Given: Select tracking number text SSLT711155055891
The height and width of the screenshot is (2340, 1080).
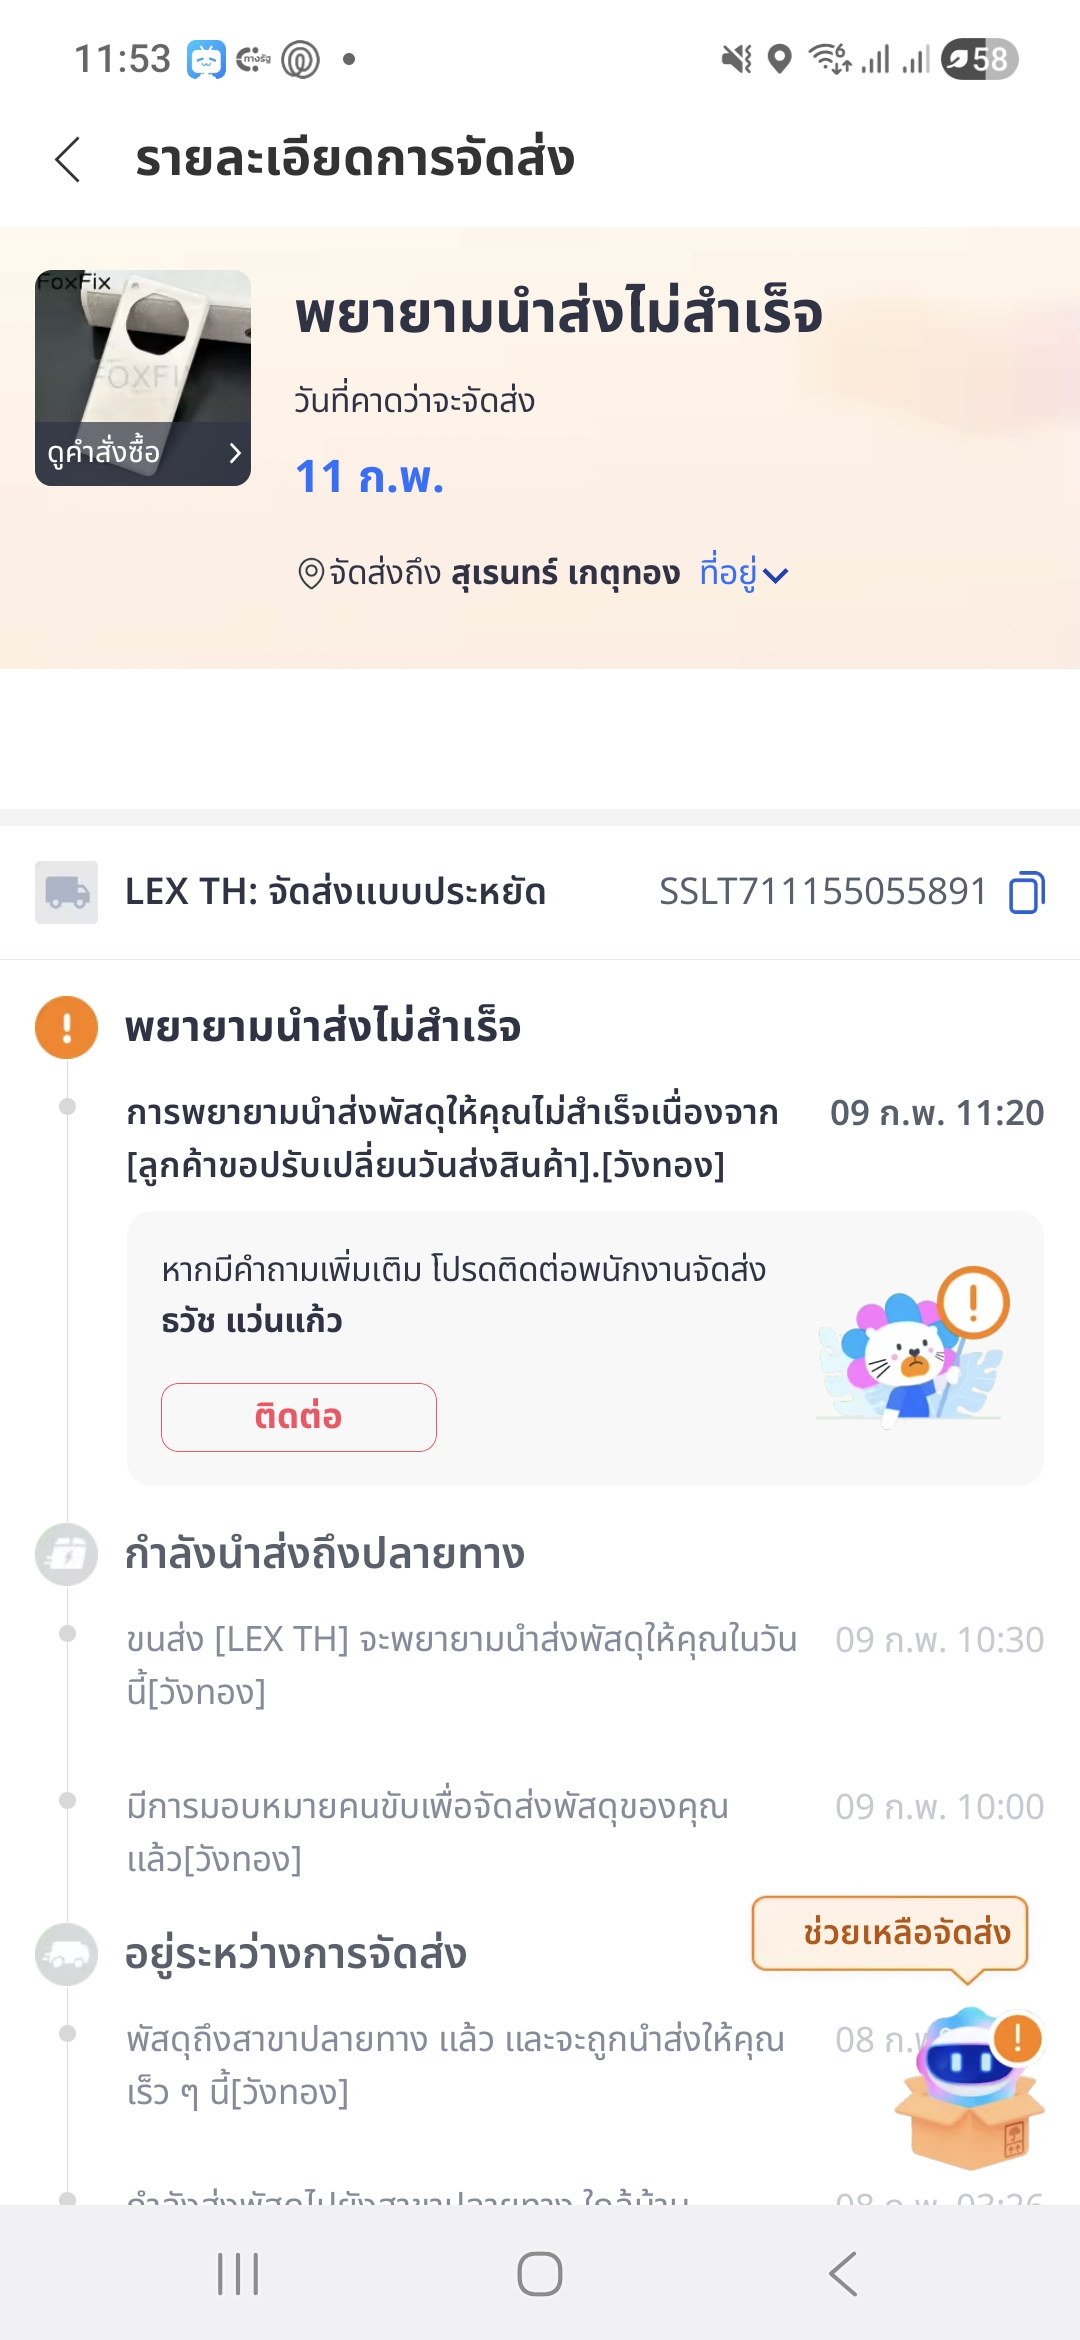Looking at the screenshot, I should pyautogui.click(x=822, y=892).
